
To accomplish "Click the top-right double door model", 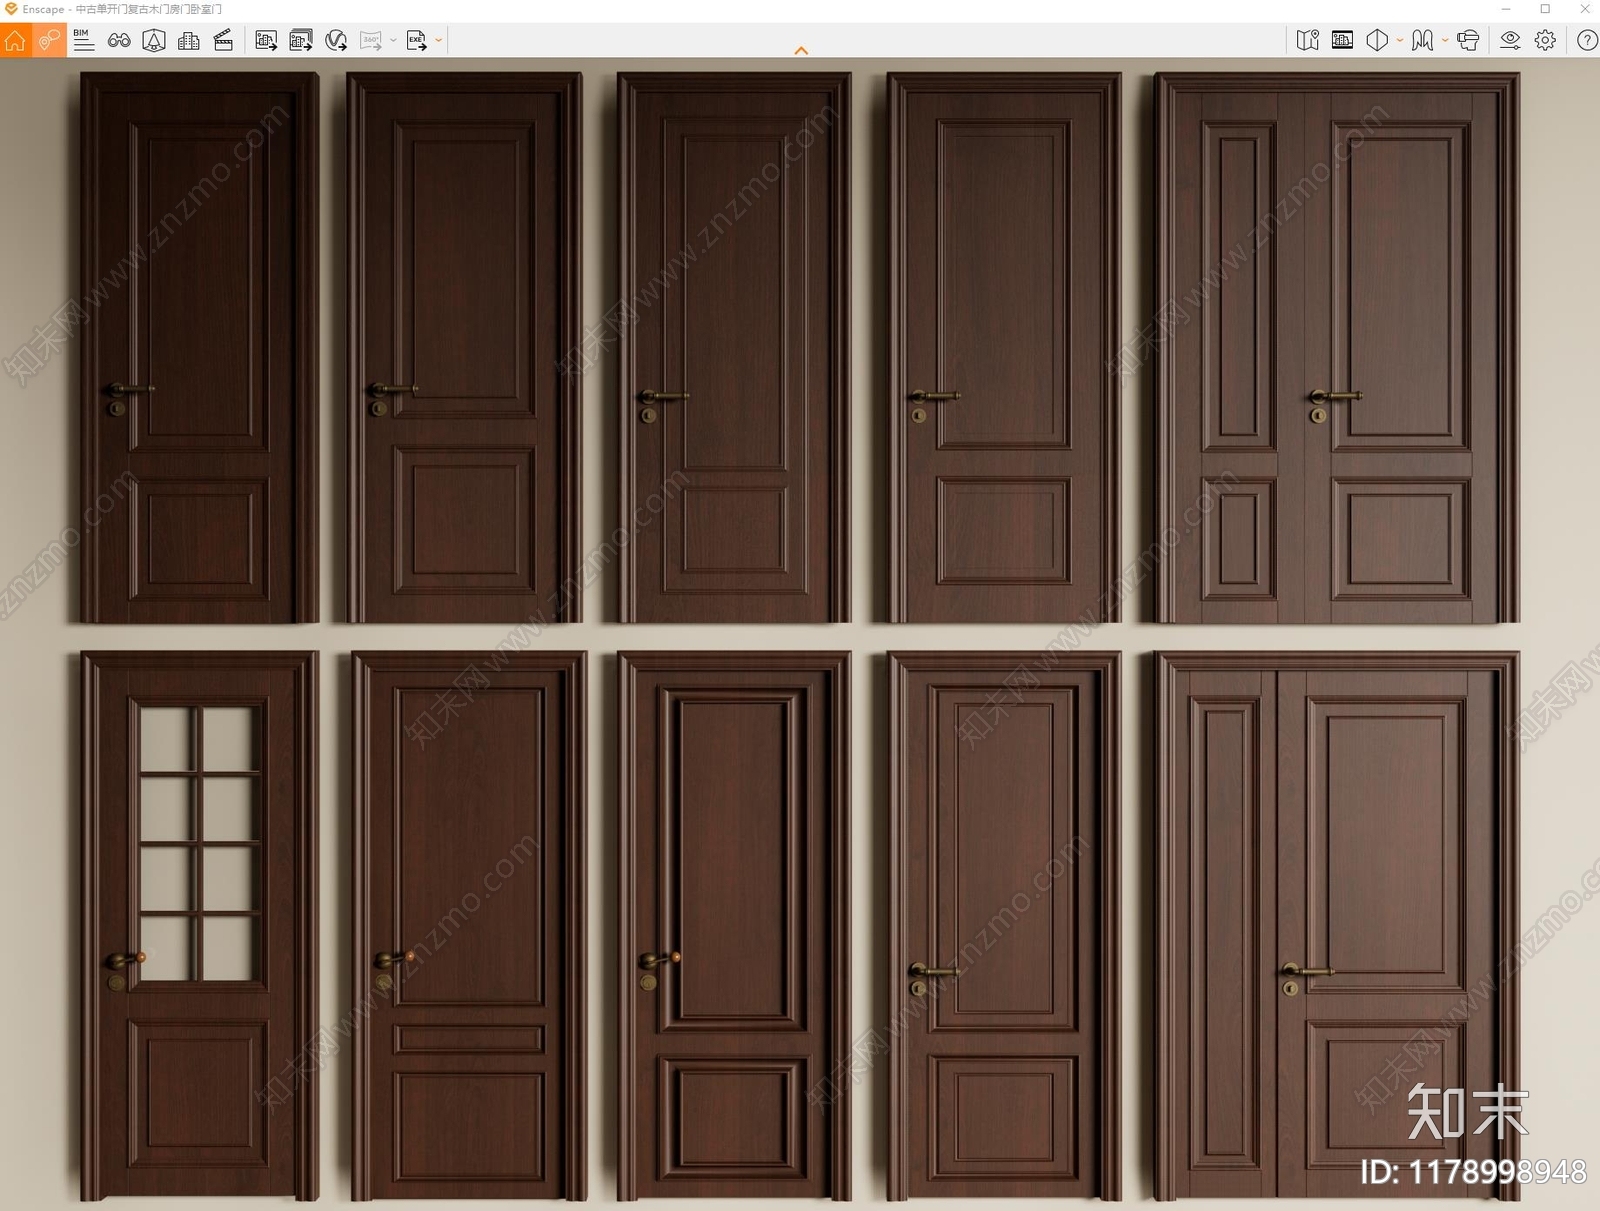I will [x=1336, y=348].
